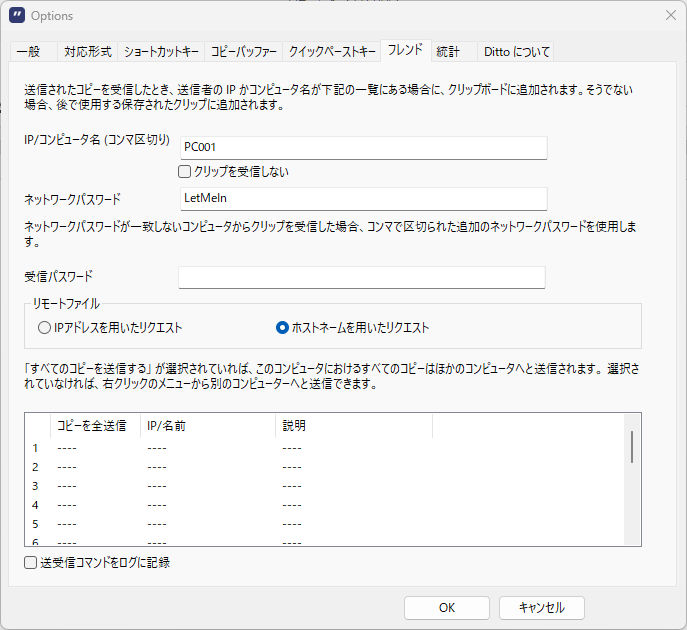Click the friends list vertical scrollbar thumb
The height and width of the screenshot is (630, 687).
632,446
